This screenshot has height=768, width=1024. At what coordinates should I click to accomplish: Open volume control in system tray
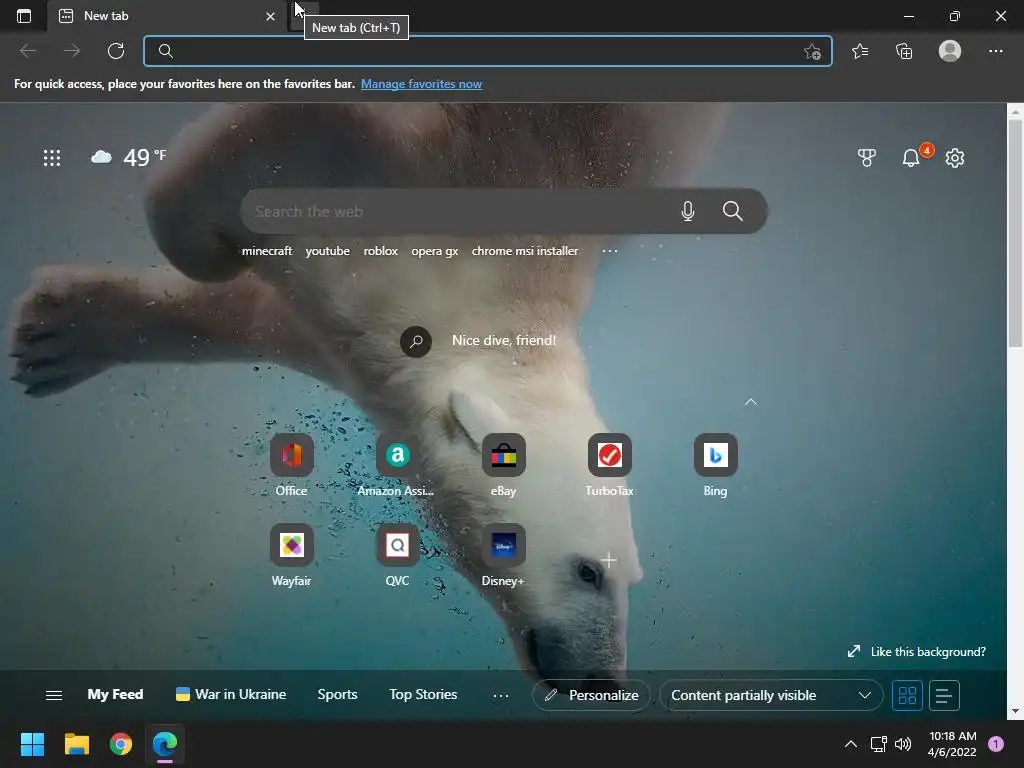pyautogui.click(x=903, y=744)
